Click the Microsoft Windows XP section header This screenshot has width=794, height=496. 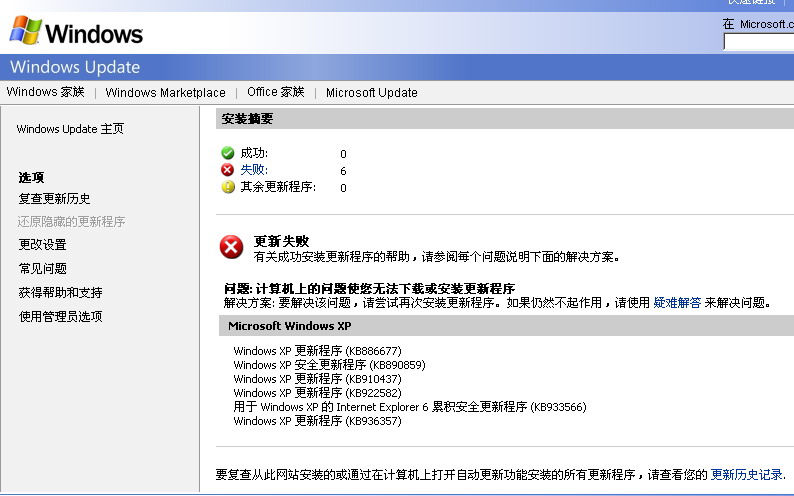506,326
